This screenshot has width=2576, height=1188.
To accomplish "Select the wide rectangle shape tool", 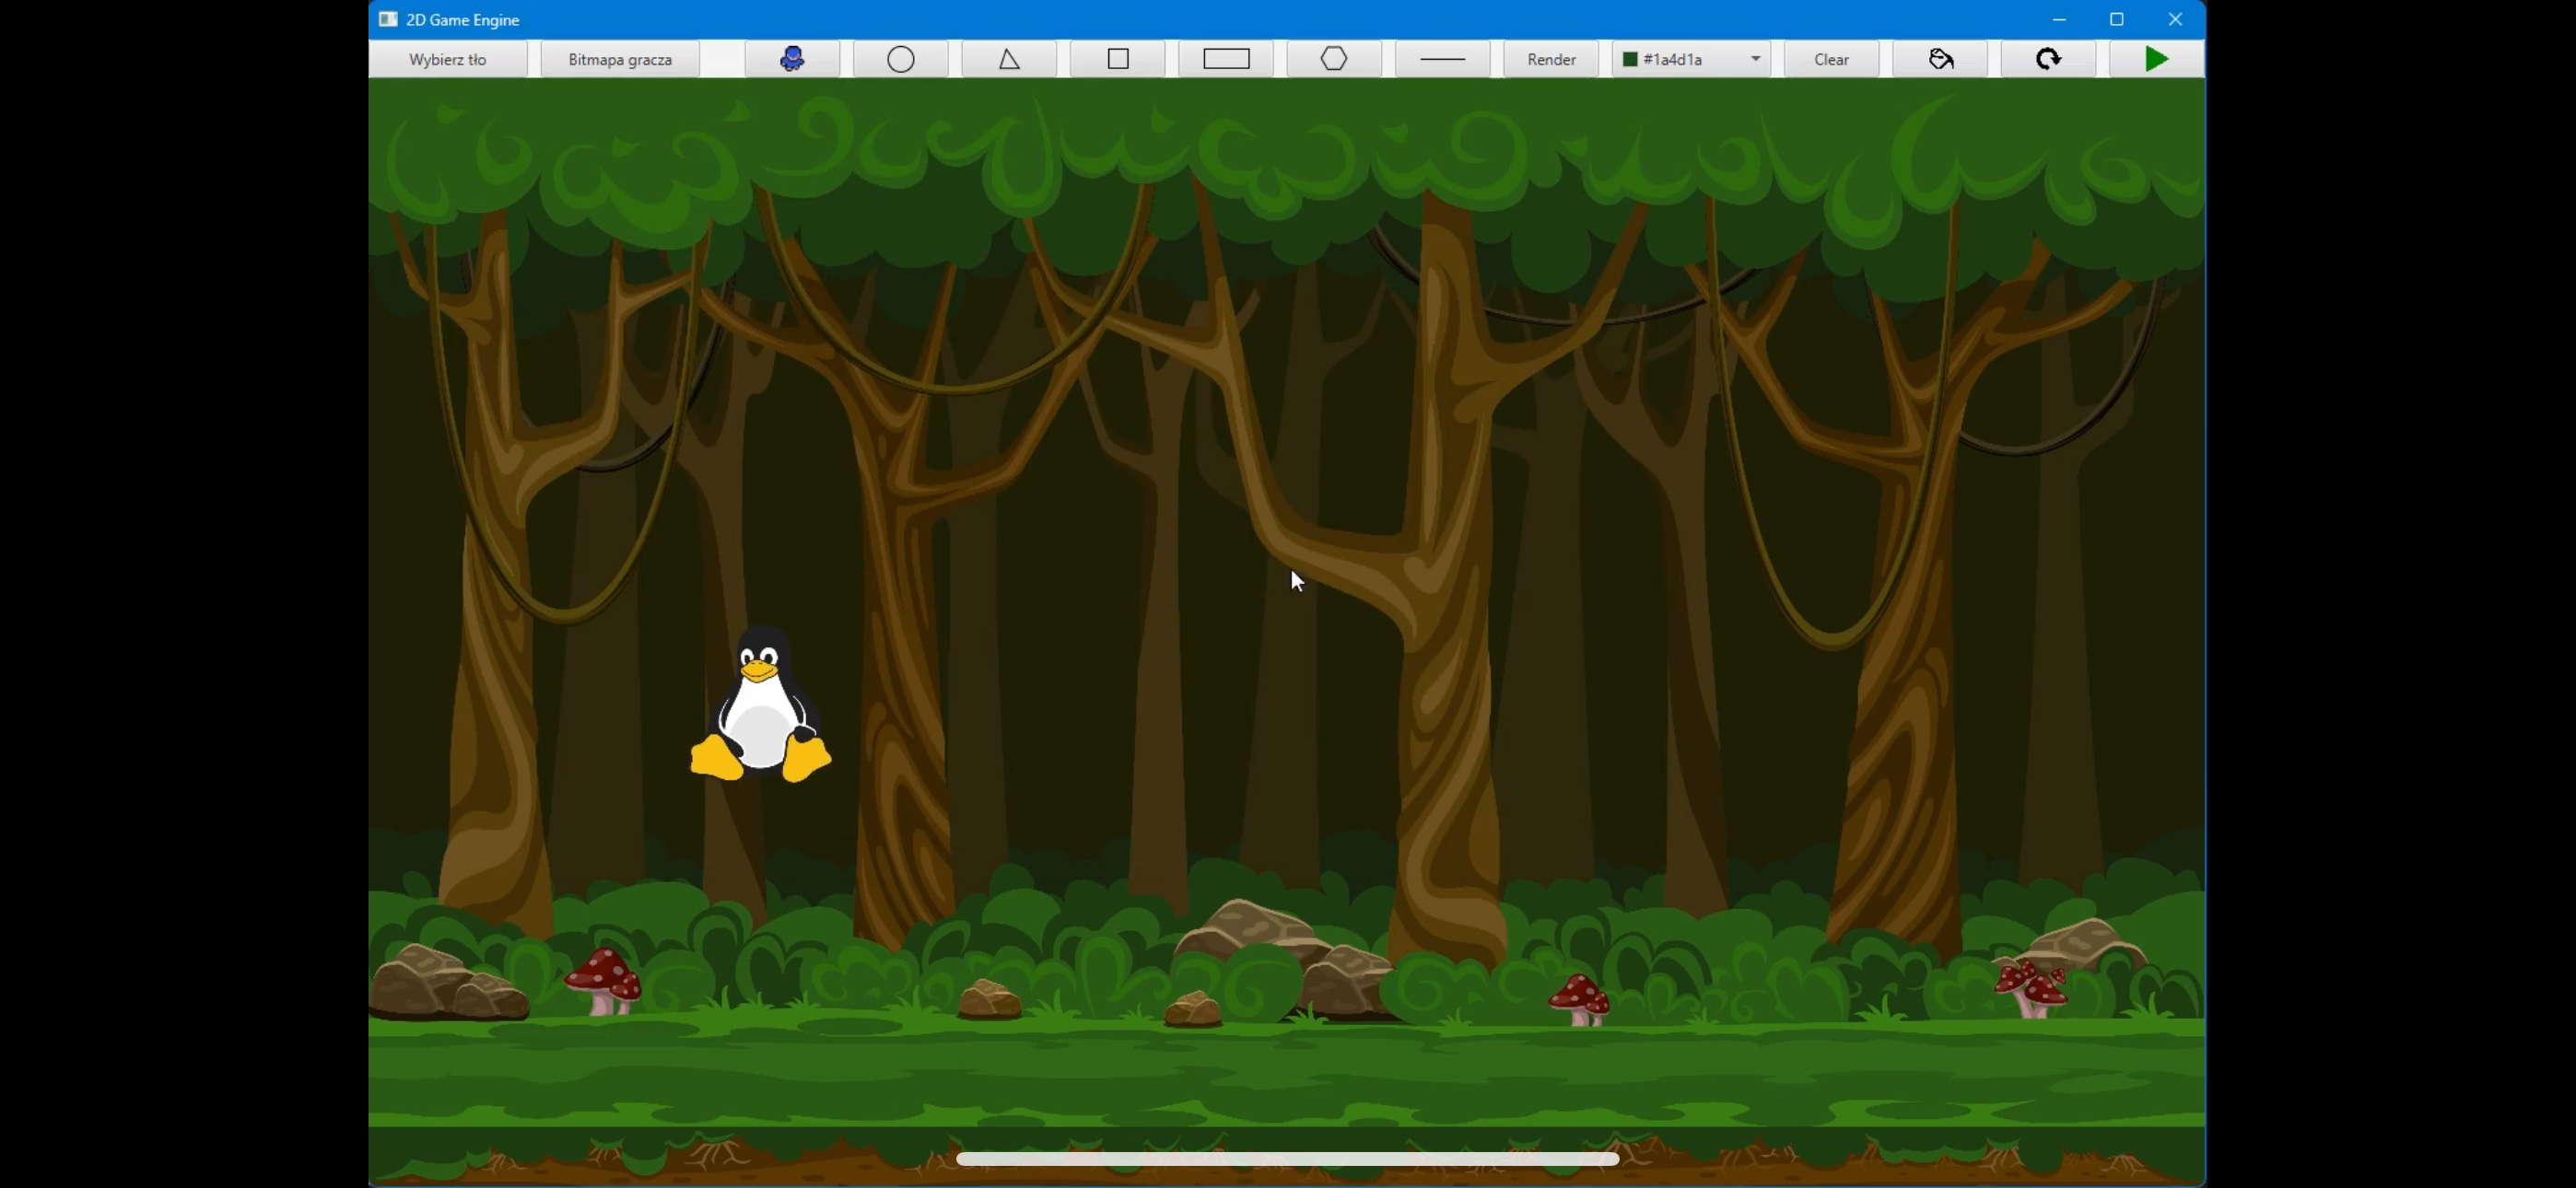I will (1226, 59).
